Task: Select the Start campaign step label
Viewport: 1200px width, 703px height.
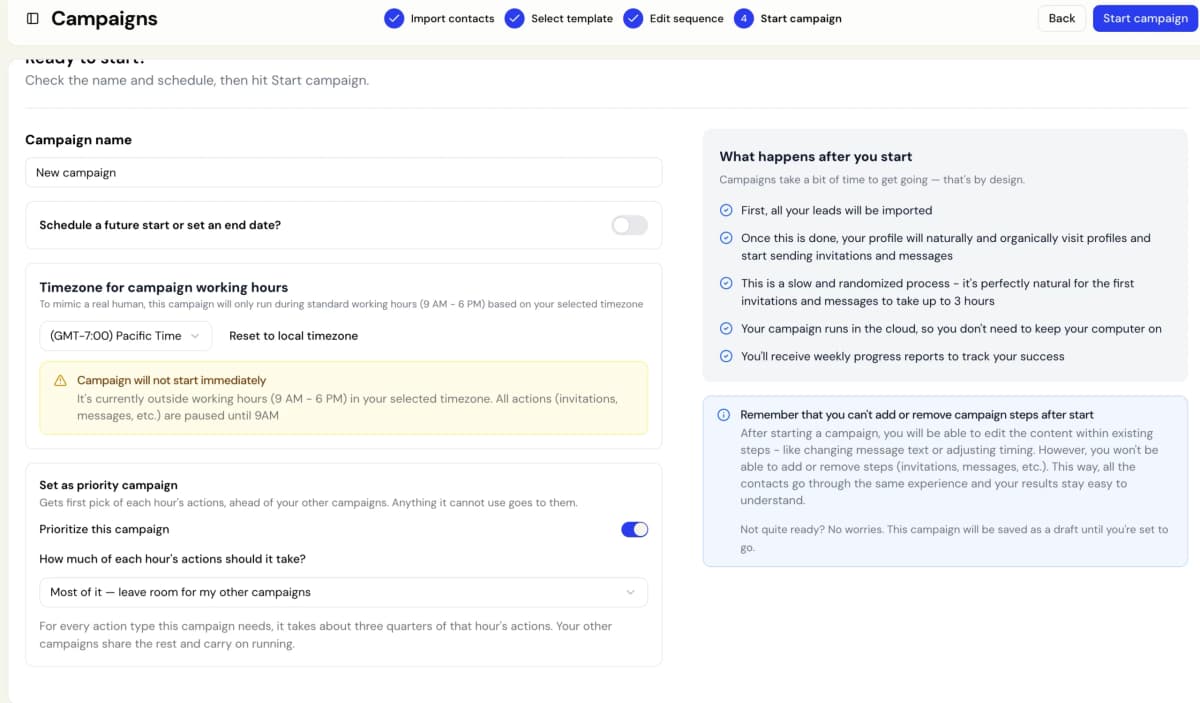Action: point(801,18)
